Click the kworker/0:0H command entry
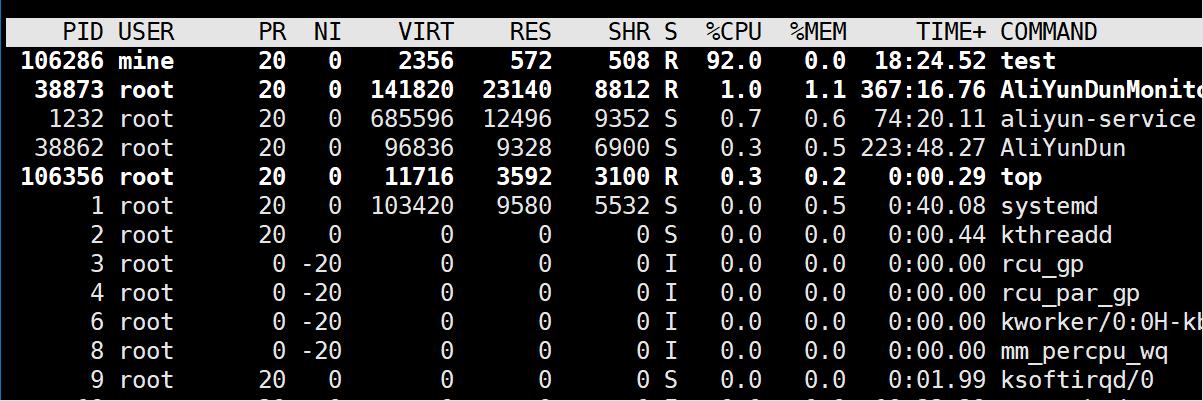The width and height of the screenshot is (1203, 401). (1102, 323)
